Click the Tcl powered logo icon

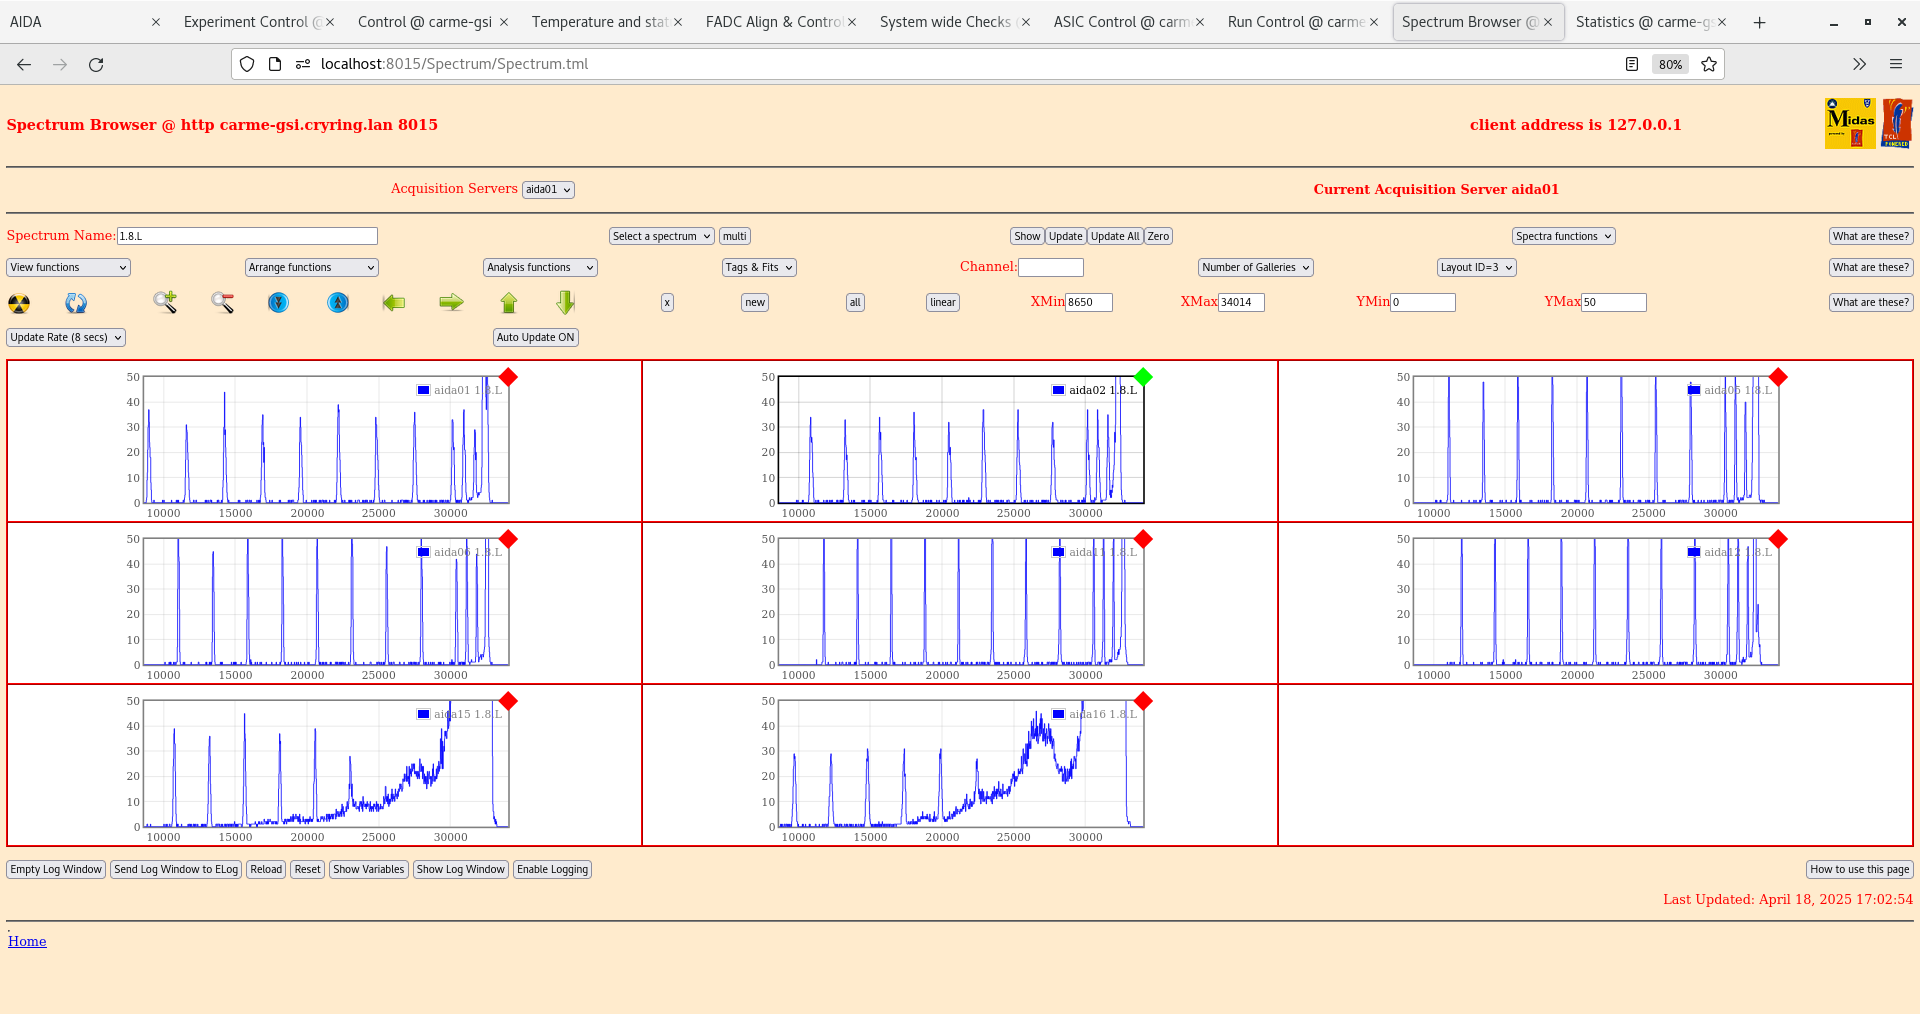tap(1897, 123)
